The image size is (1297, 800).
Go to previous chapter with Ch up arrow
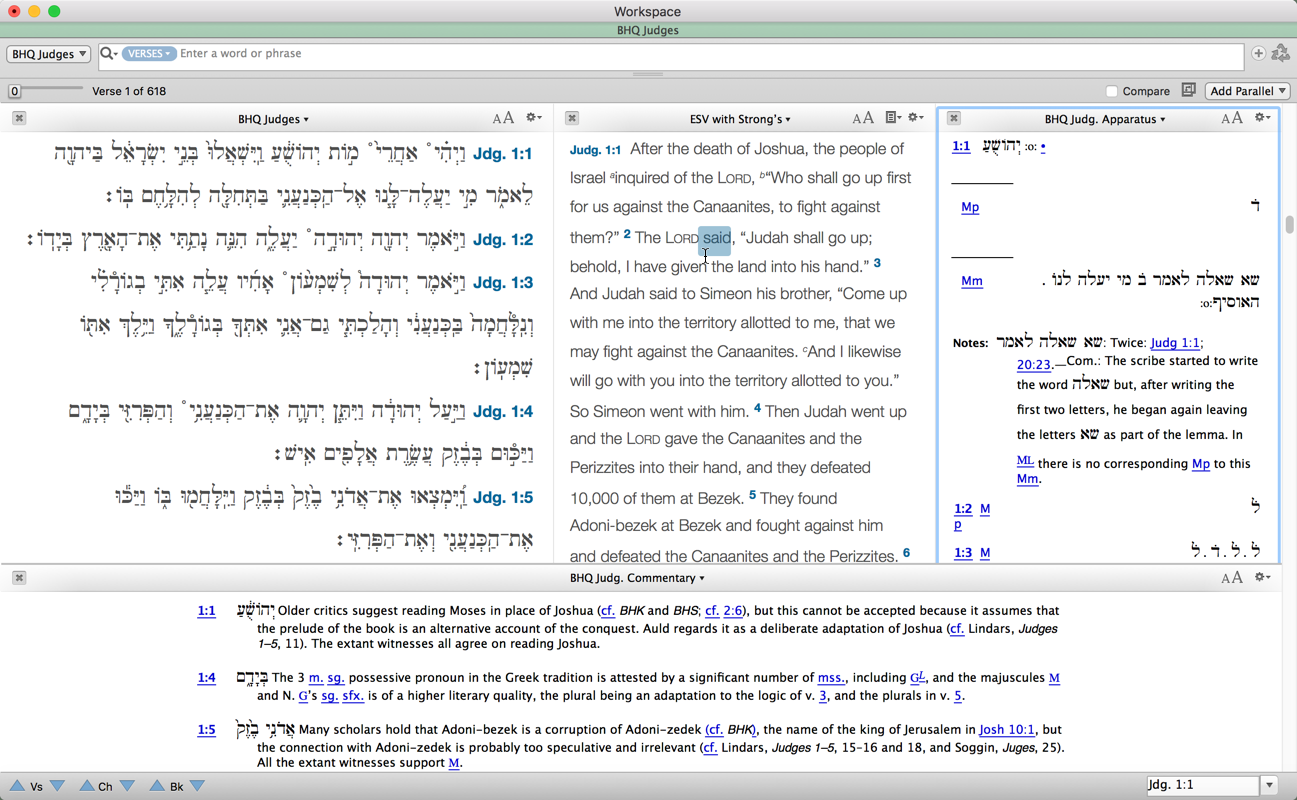87,786
